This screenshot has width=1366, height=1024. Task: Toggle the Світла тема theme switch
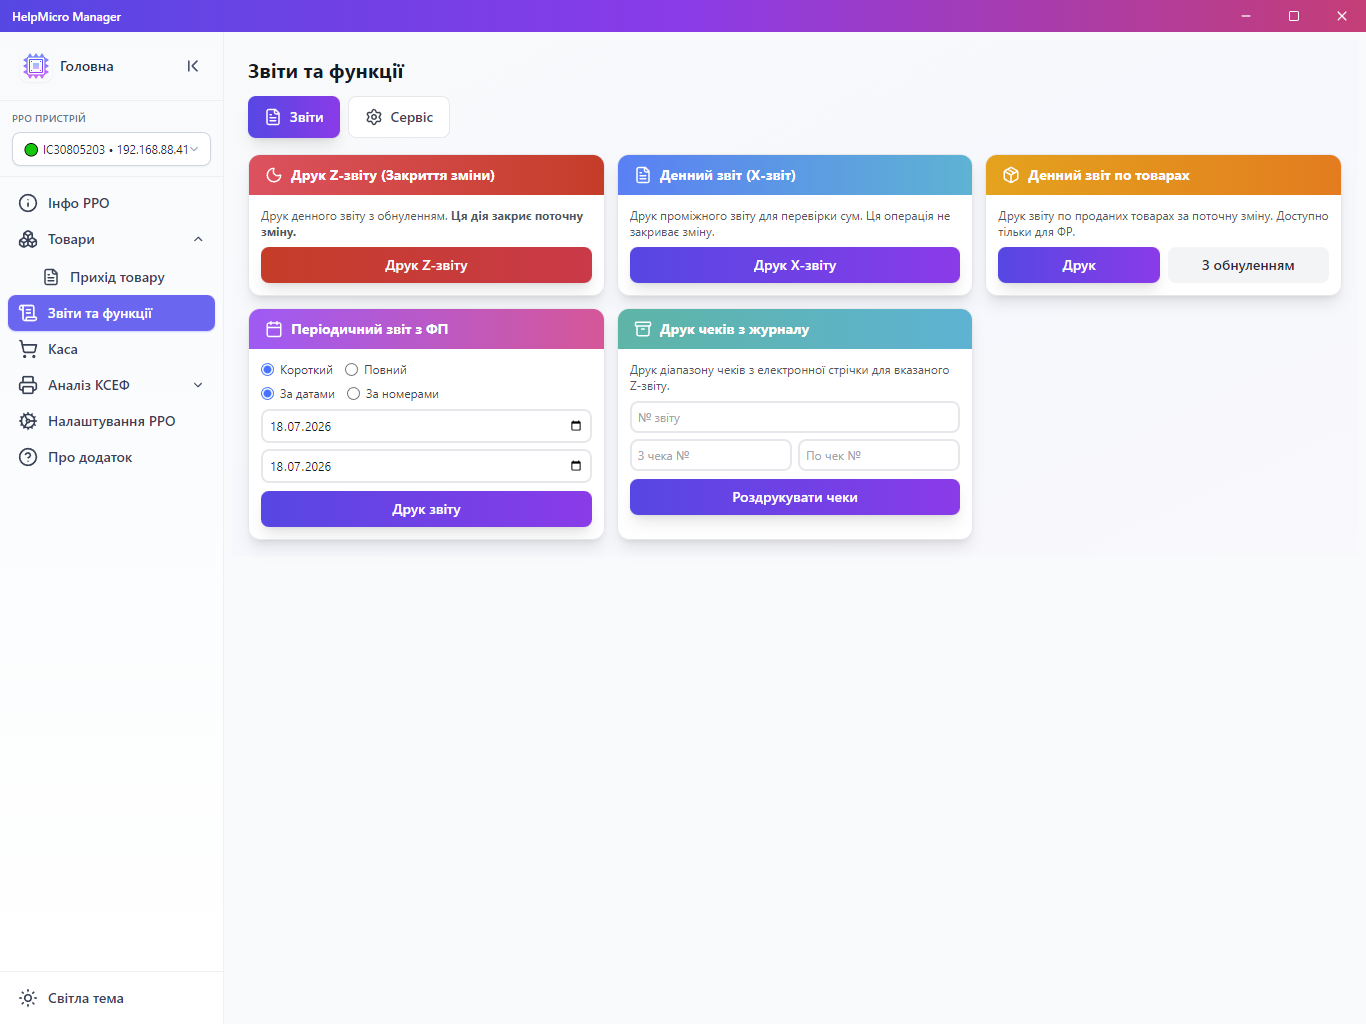pyautogui.click(x=112, y=998)
